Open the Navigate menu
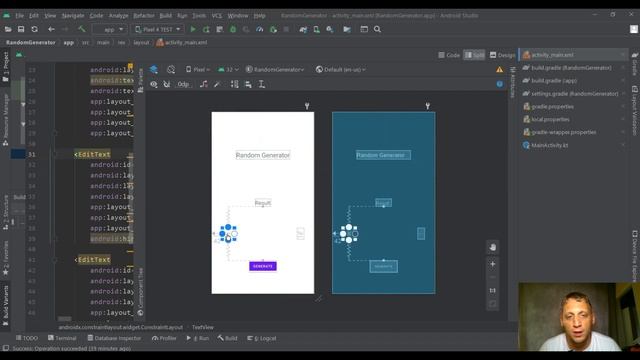This screenshot has height=360, width=640. (73, 16)
